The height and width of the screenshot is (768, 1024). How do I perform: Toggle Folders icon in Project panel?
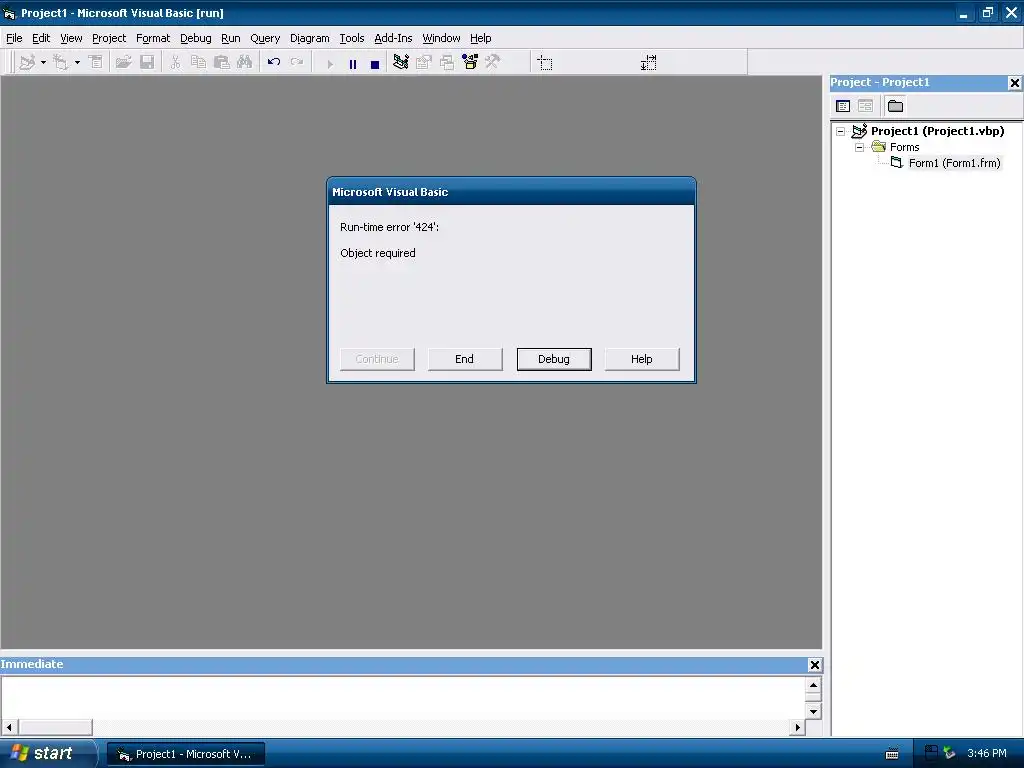coord(895,106)
